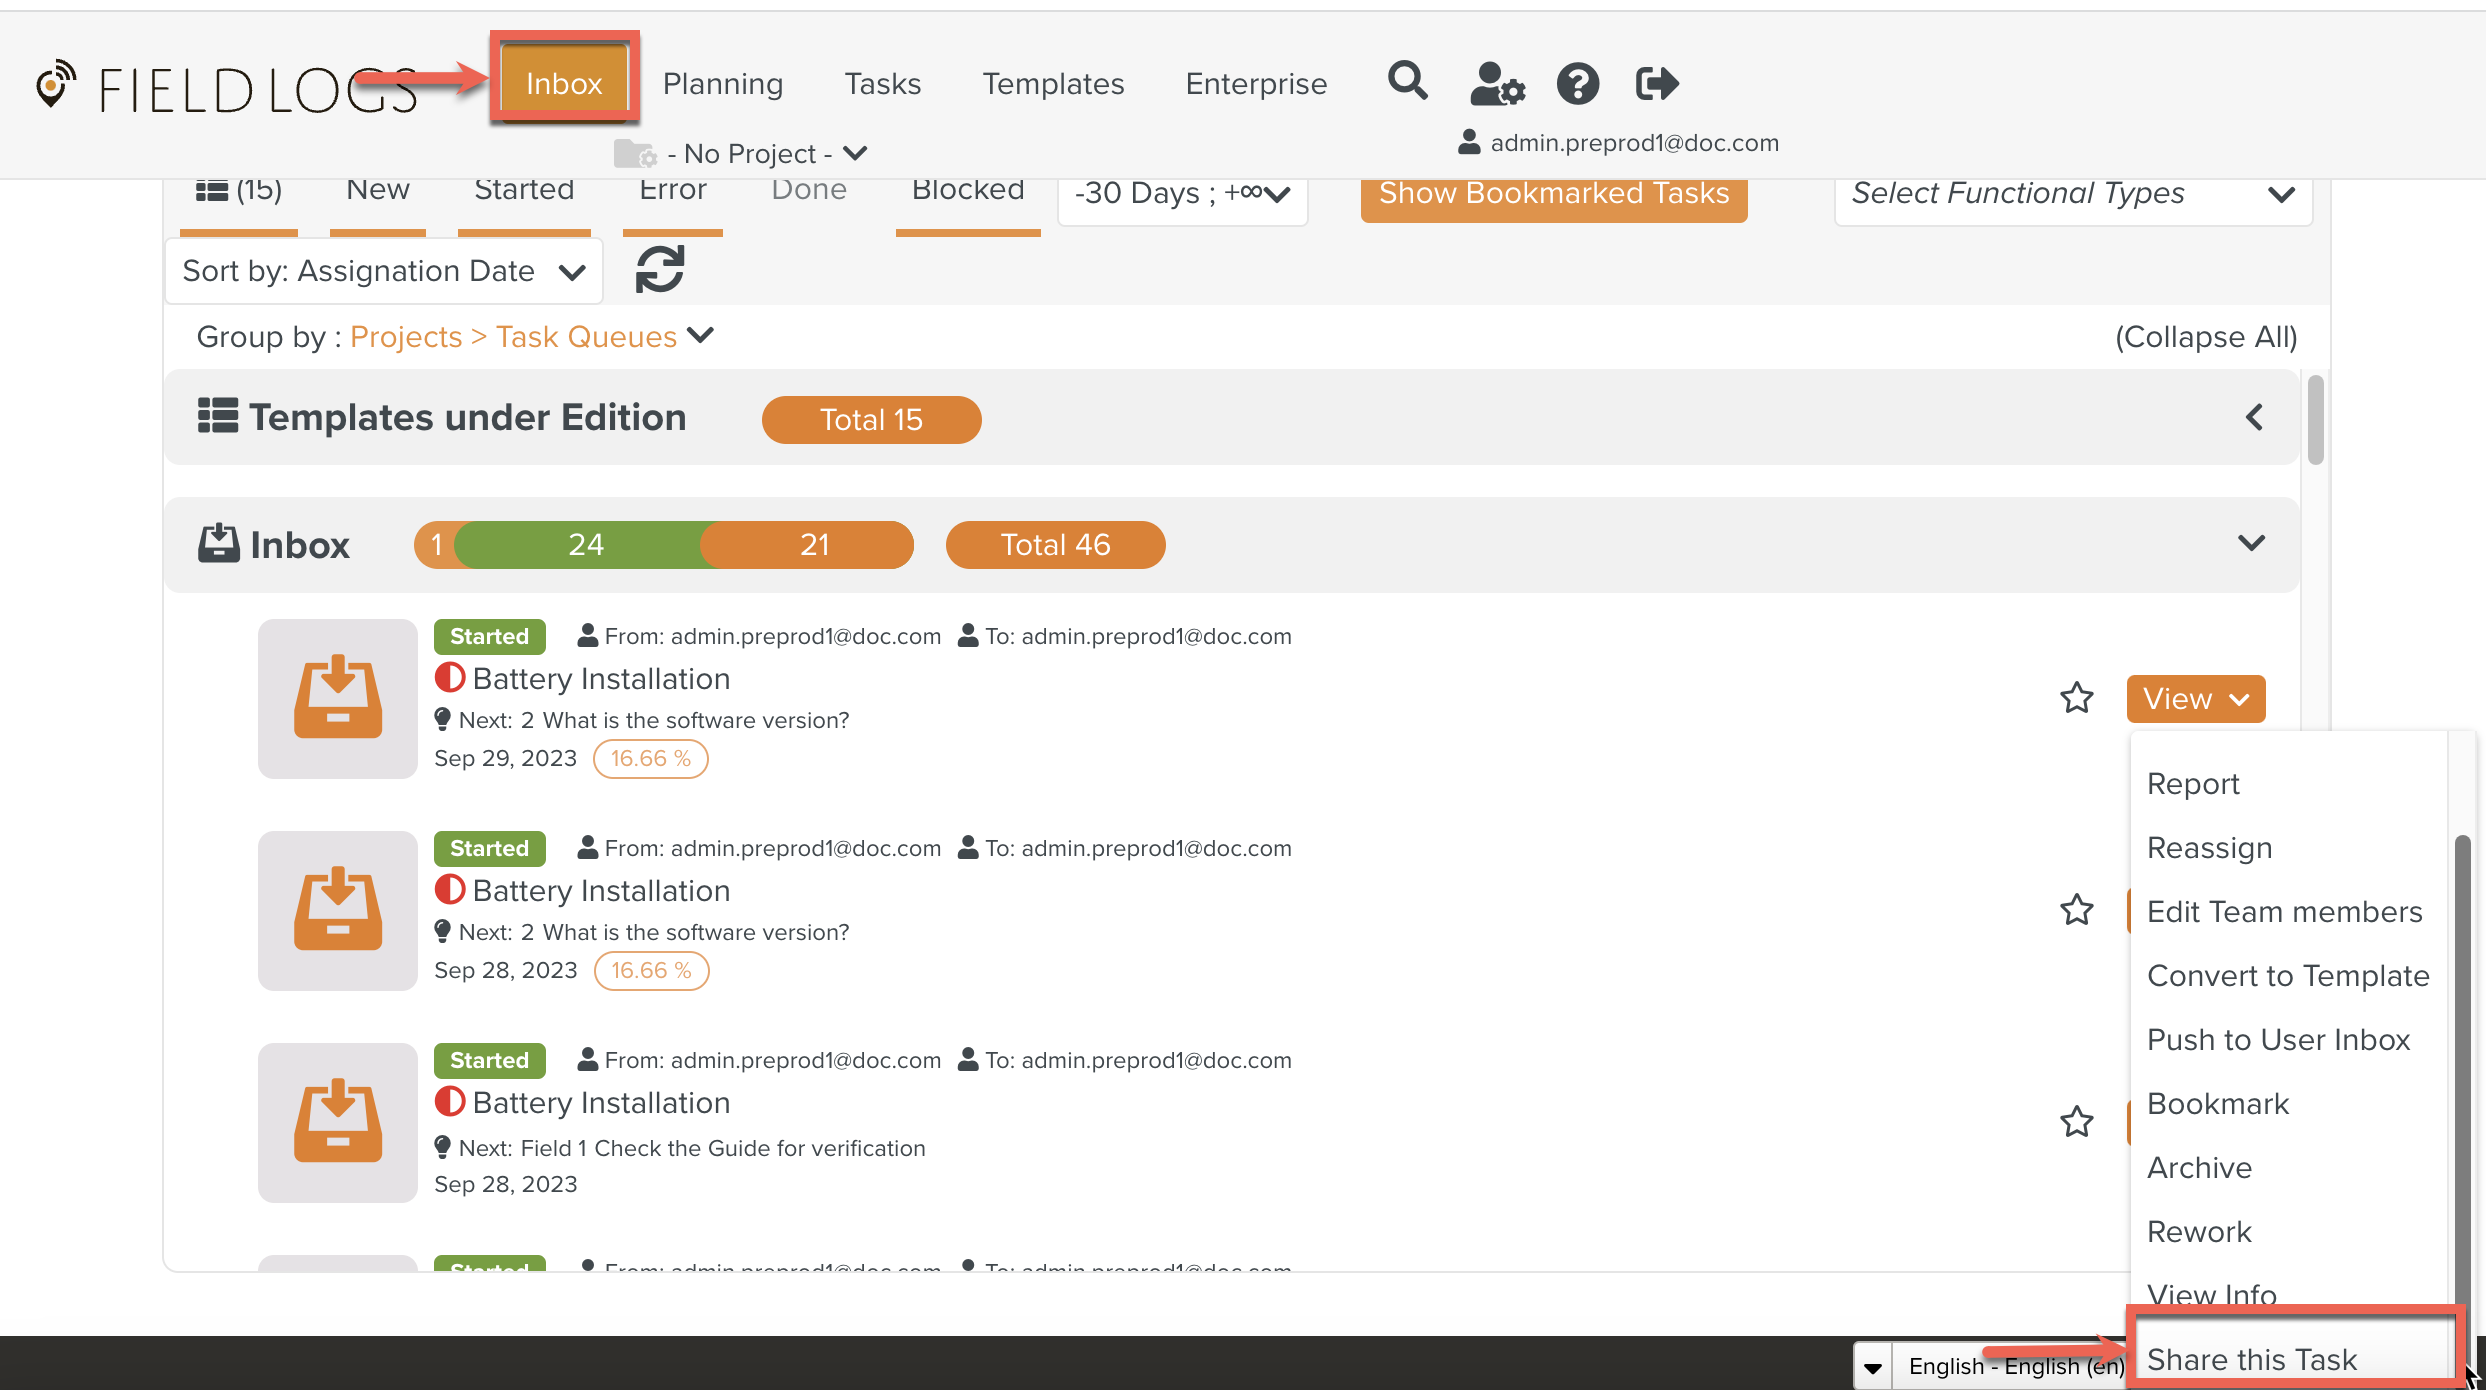Toggle star on second Battery Installation task
Viewport: 2486px width, 1390px height.
pos(2076,910)
